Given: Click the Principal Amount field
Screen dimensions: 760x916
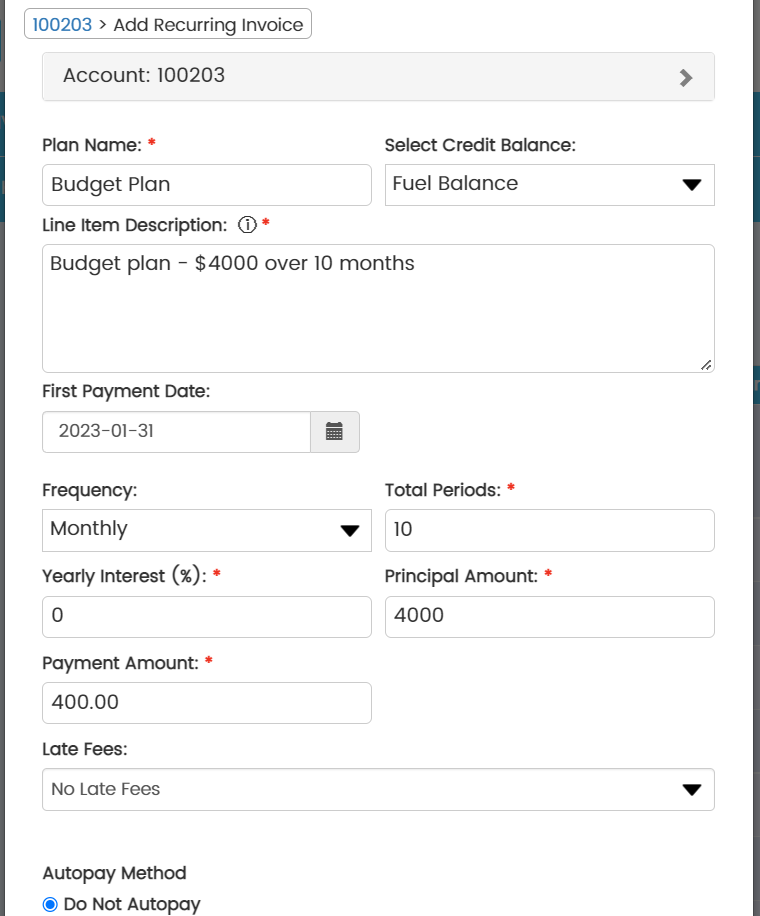Looking at the screenshot, I should pos(549,617).
